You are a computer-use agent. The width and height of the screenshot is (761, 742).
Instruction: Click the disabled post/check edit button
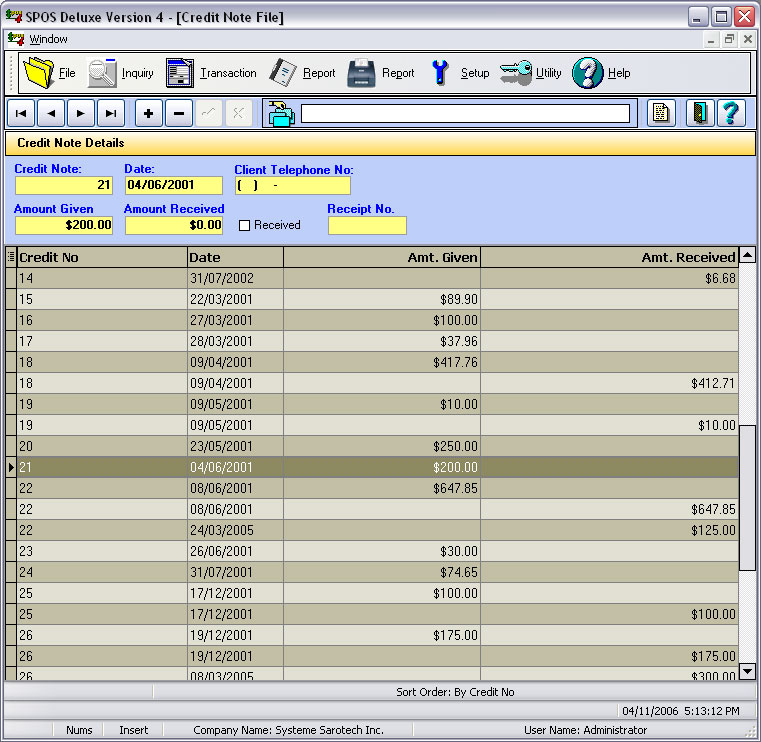[x=209, y=114]
